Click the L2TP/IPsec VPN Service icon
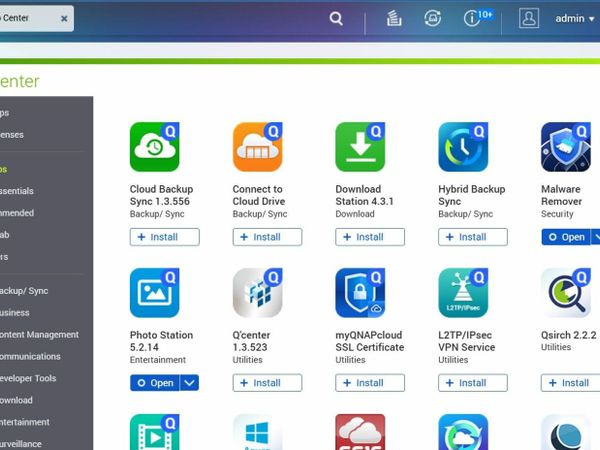The image size is (600, 450). [463, 293]
